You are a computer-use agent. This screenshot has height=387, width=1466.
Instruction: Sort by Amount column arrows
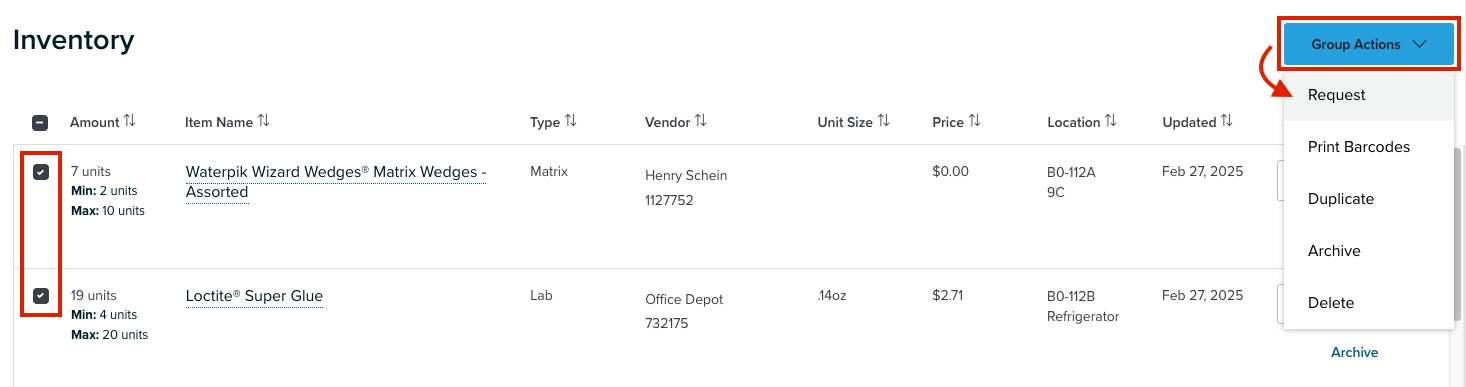pos(129,121)
